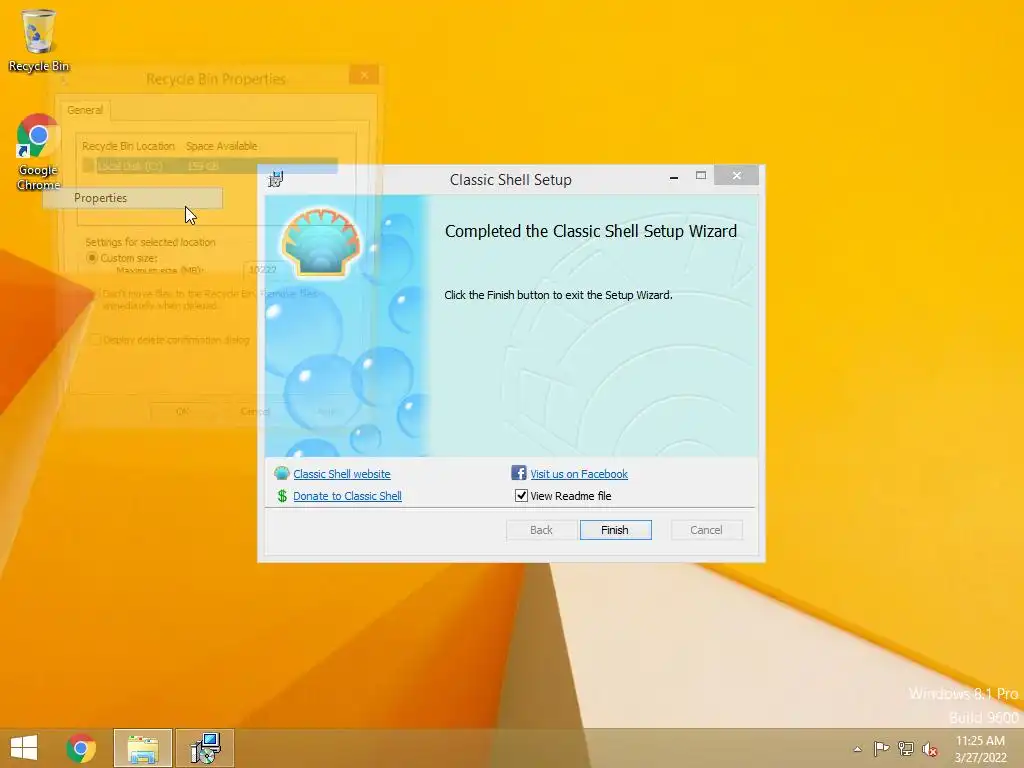Click the Finish button in Classic Shell Setup
Image resolution: width=1024 pixels, height=768 pixels.
[615, 530]
